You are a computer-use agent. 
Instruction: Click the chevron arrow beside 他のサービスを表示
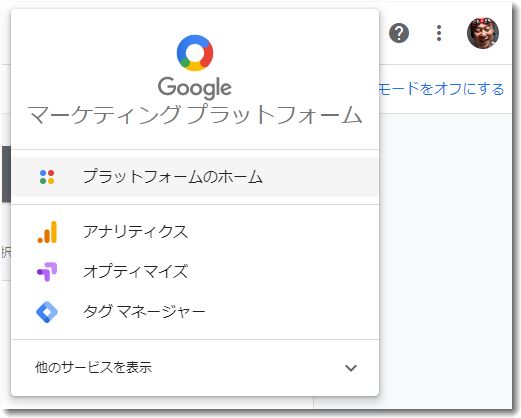pos(351,368)
